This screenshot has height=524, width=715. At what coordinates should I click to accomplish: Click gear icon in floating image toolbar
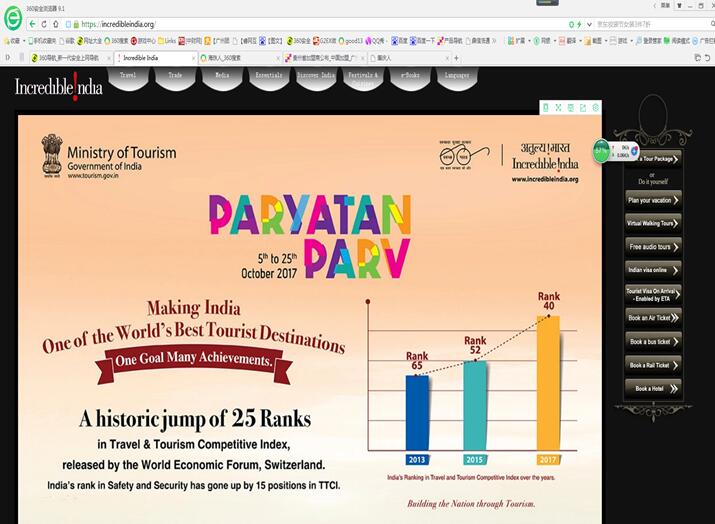[x=596, y=108]
